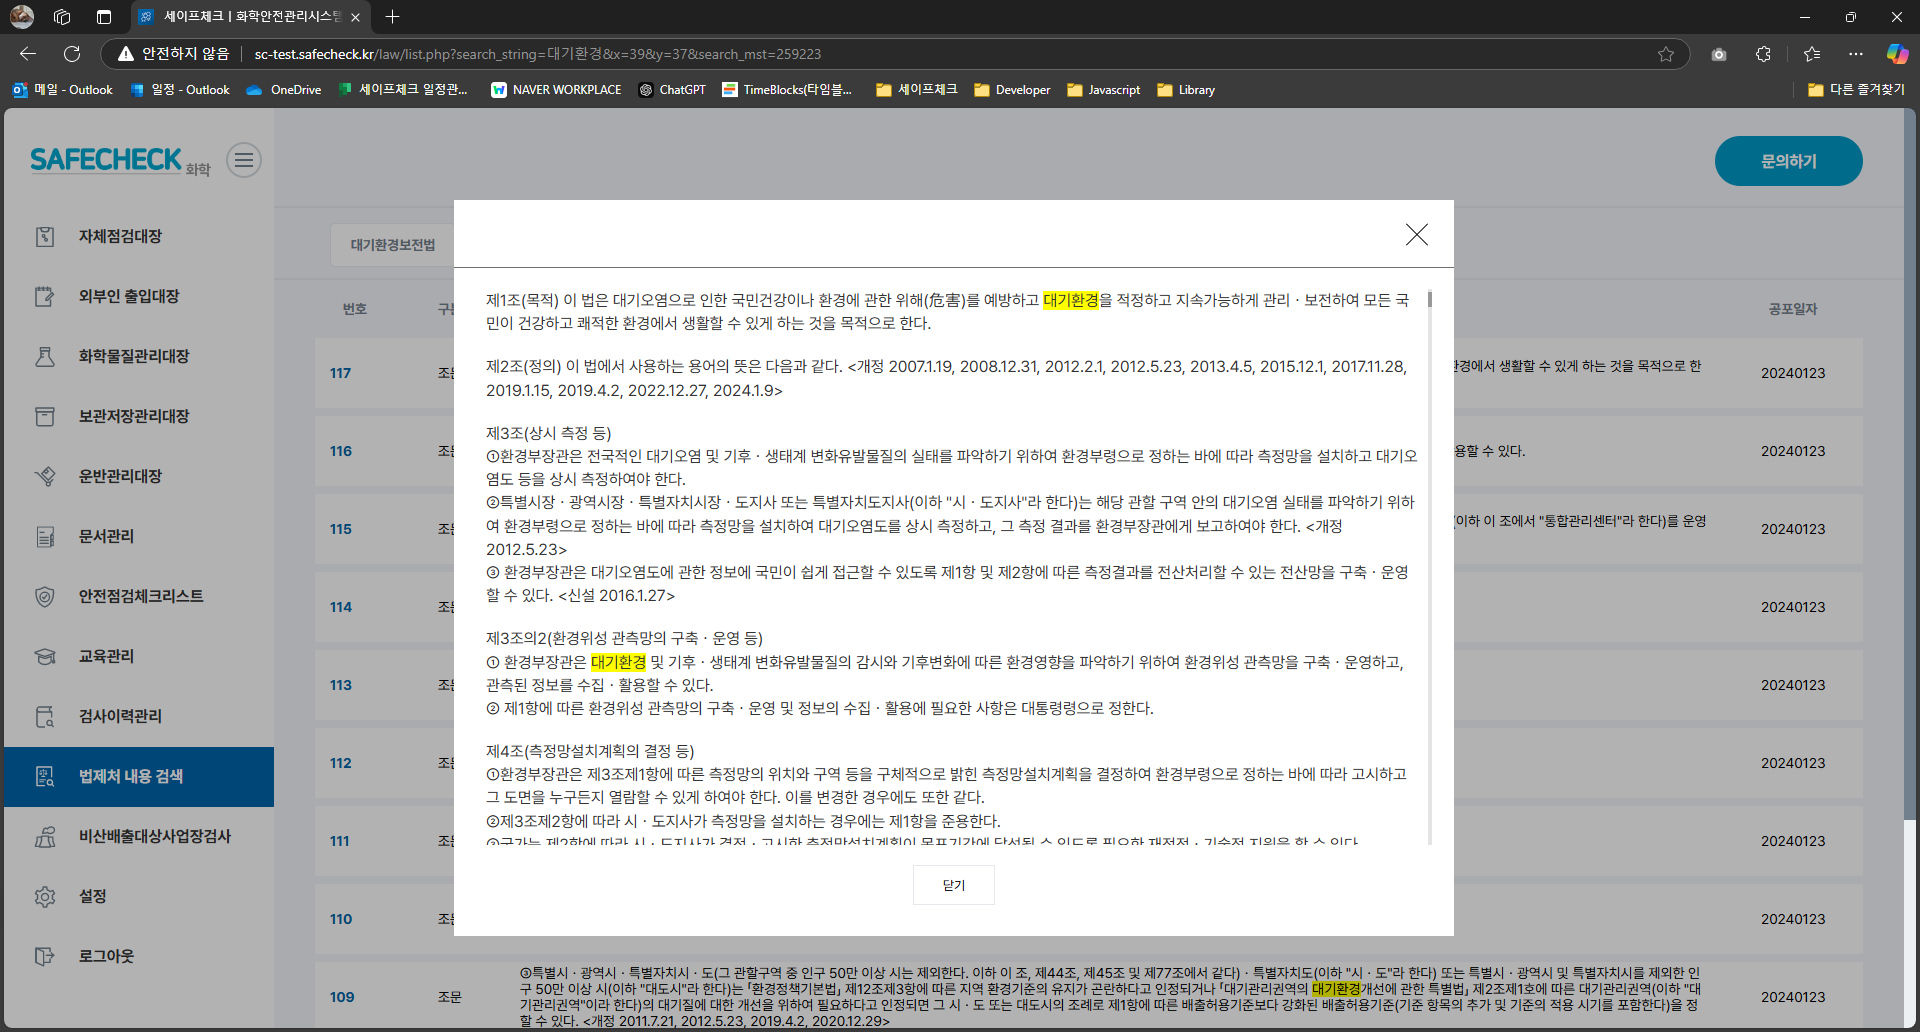
Task: Open 자체점검대장 sidebar icon
Action: [45, 236]
